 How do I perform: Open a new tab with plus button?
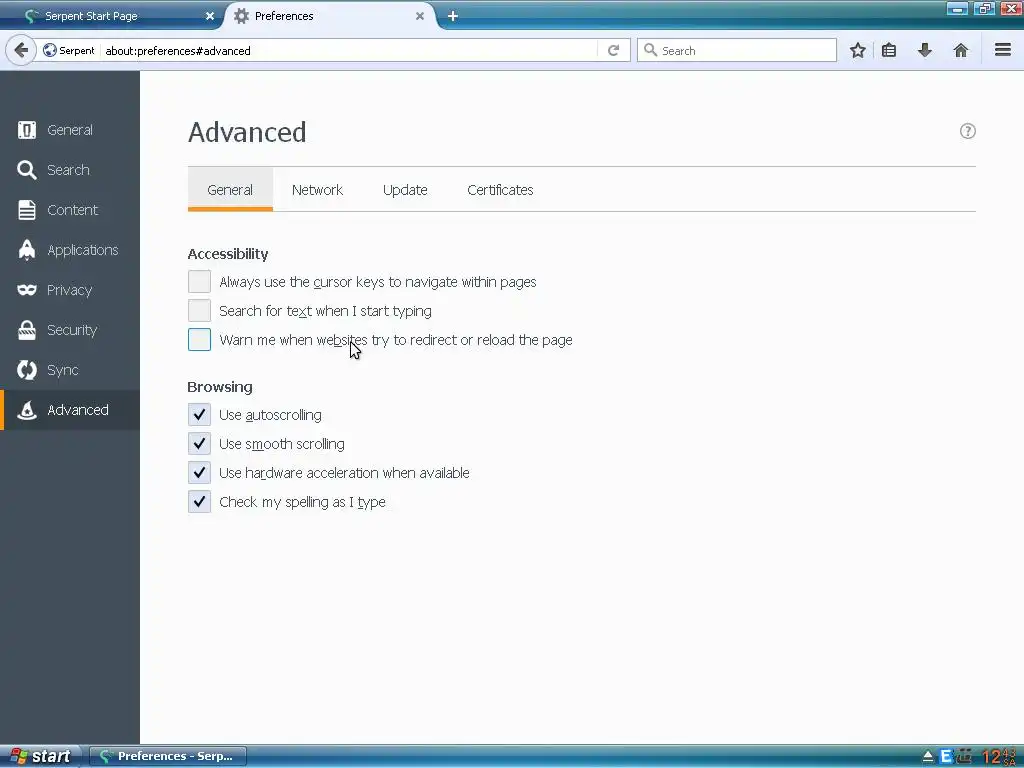coord(453,16)
